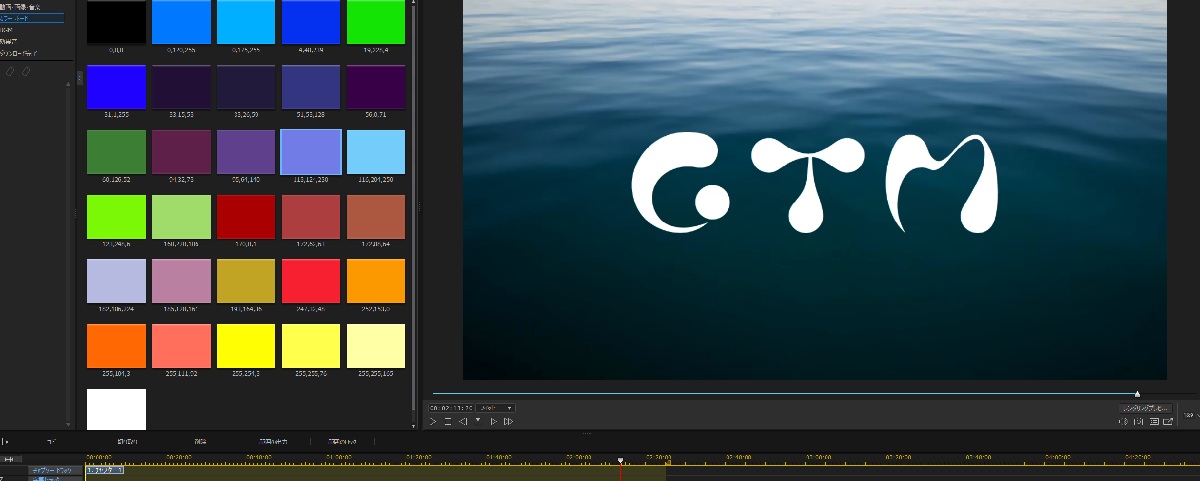Select the royal blue 4,40,2x9 swatch
The height and width of the screenshot is (481, 1200).
click(311, 21)
